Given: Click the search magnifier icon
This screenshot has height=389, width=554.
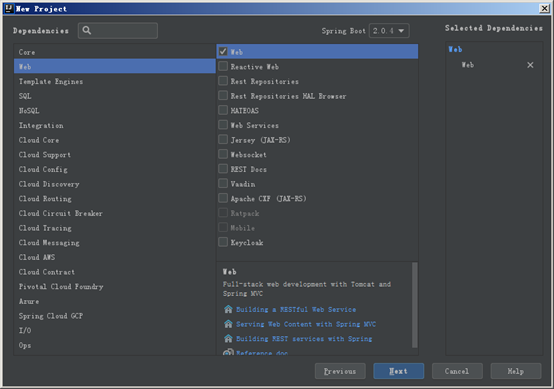Looking at the screenshot, I should [x=87, y=30].
